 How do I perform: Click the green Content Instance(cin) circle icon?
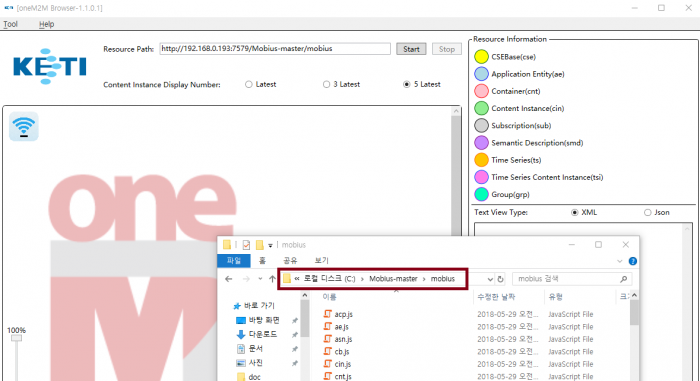click(481, 108)
